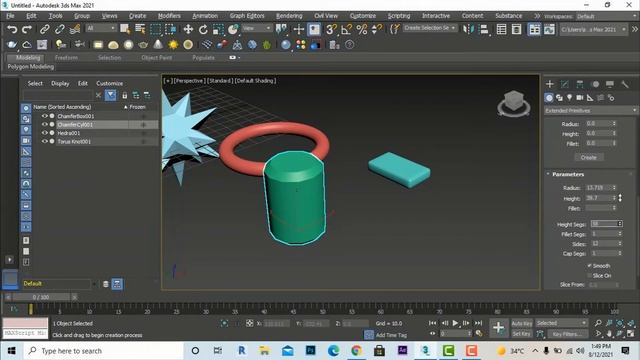Open the Hierarchy tab in command panel
Screen dimensions: 640x360
point(580,84)
